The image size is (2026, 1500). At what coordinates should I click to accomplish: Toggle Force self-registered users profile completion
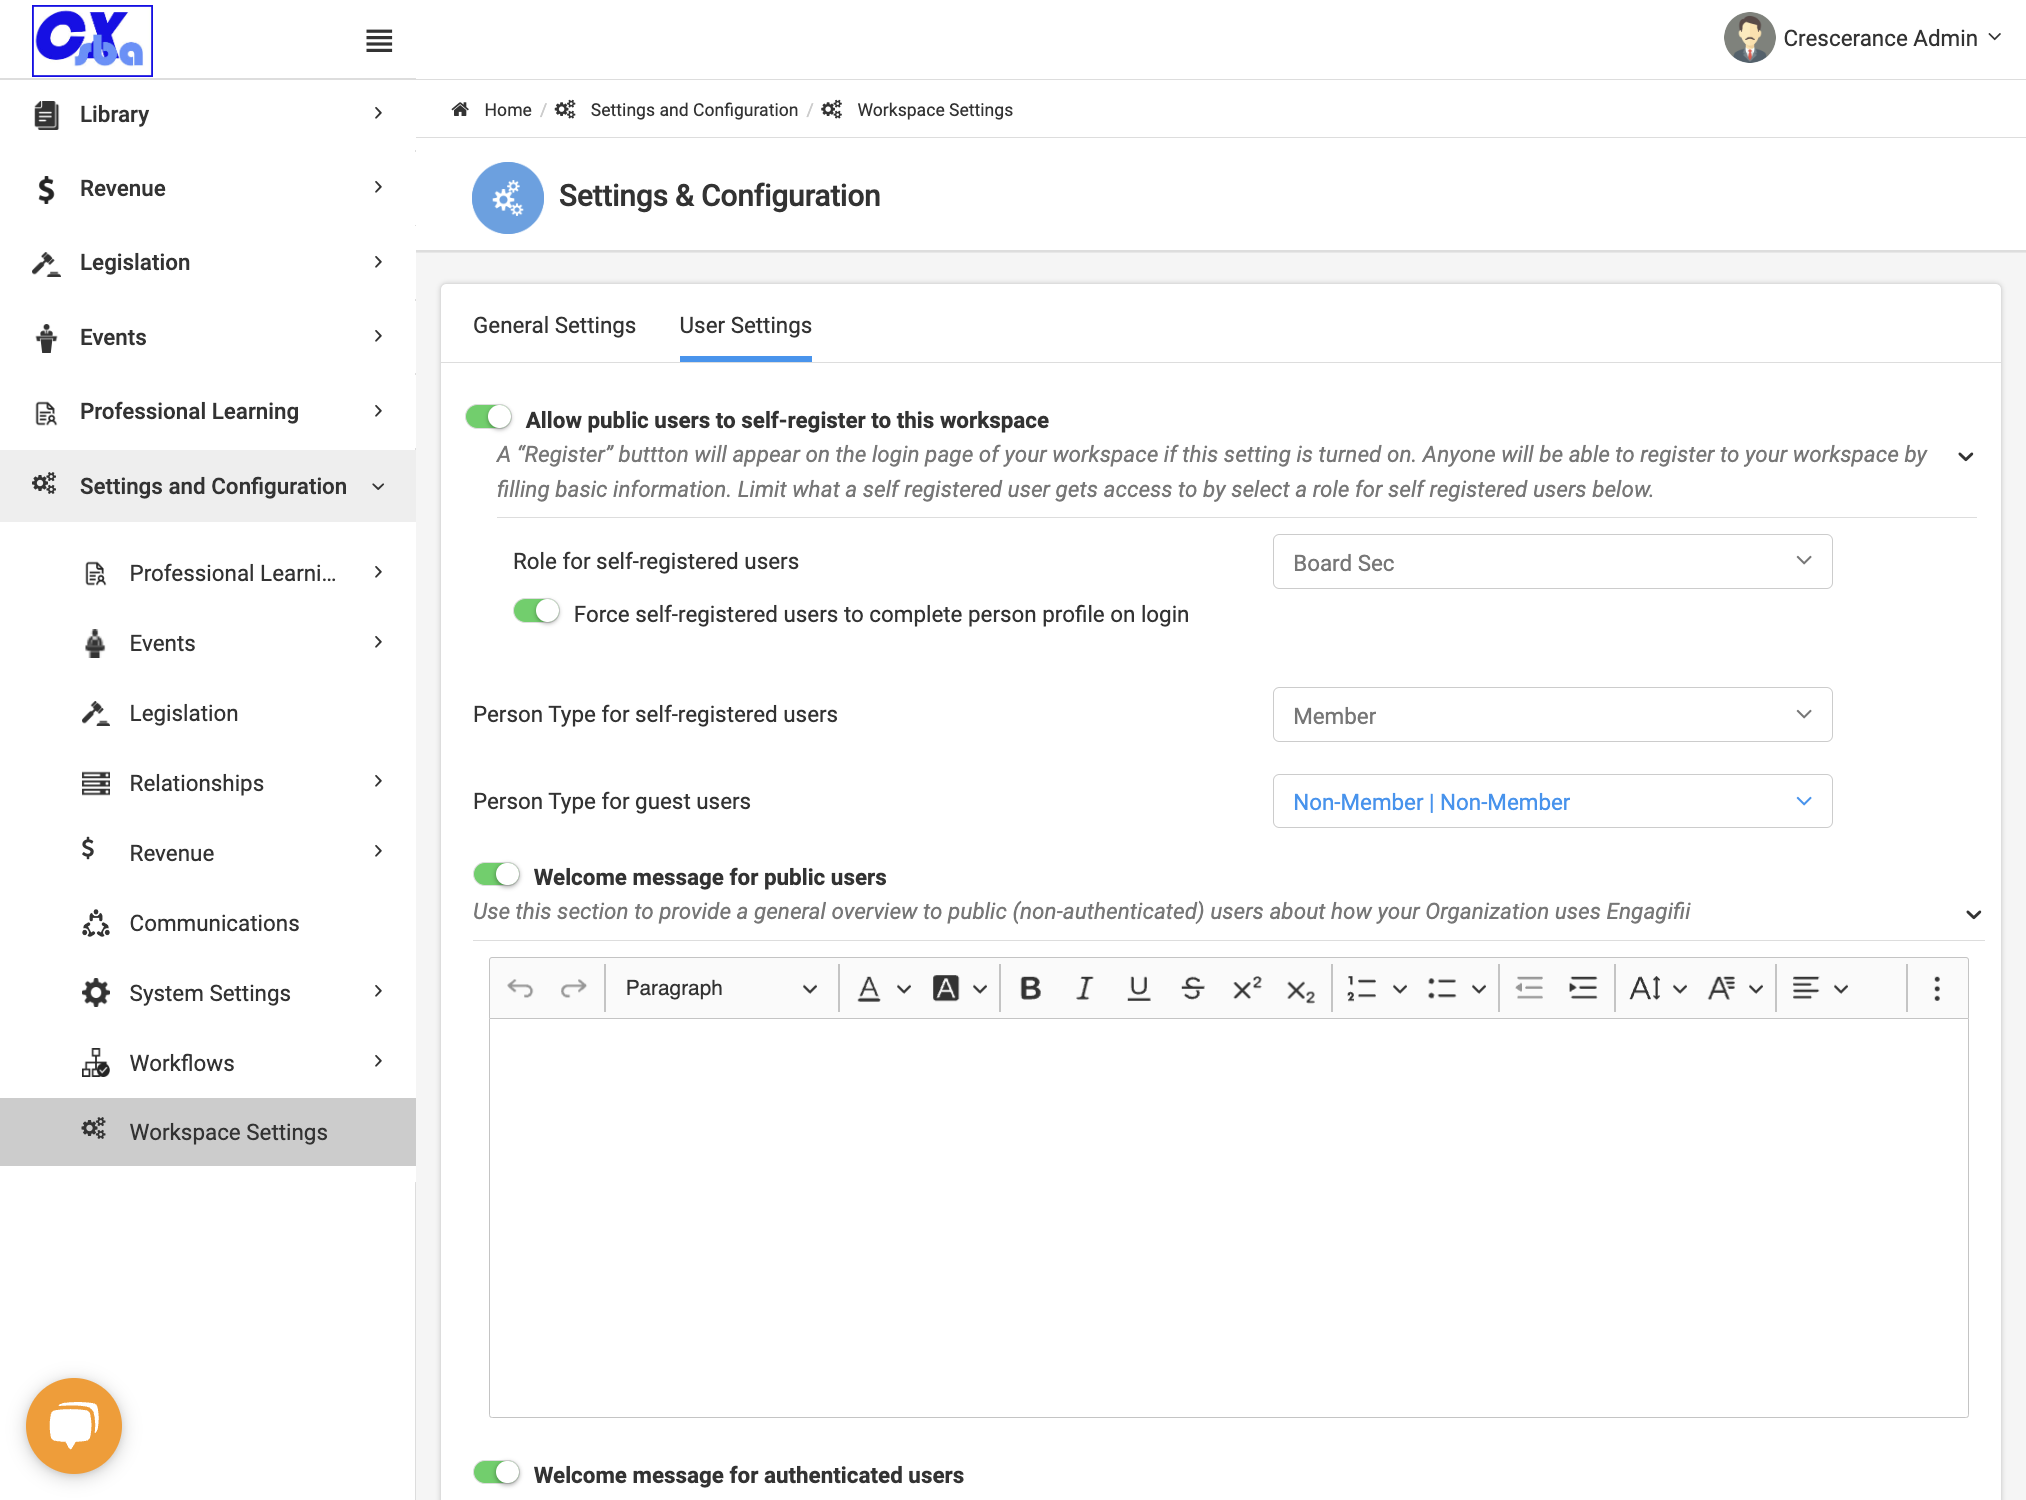tap(536, 611)
